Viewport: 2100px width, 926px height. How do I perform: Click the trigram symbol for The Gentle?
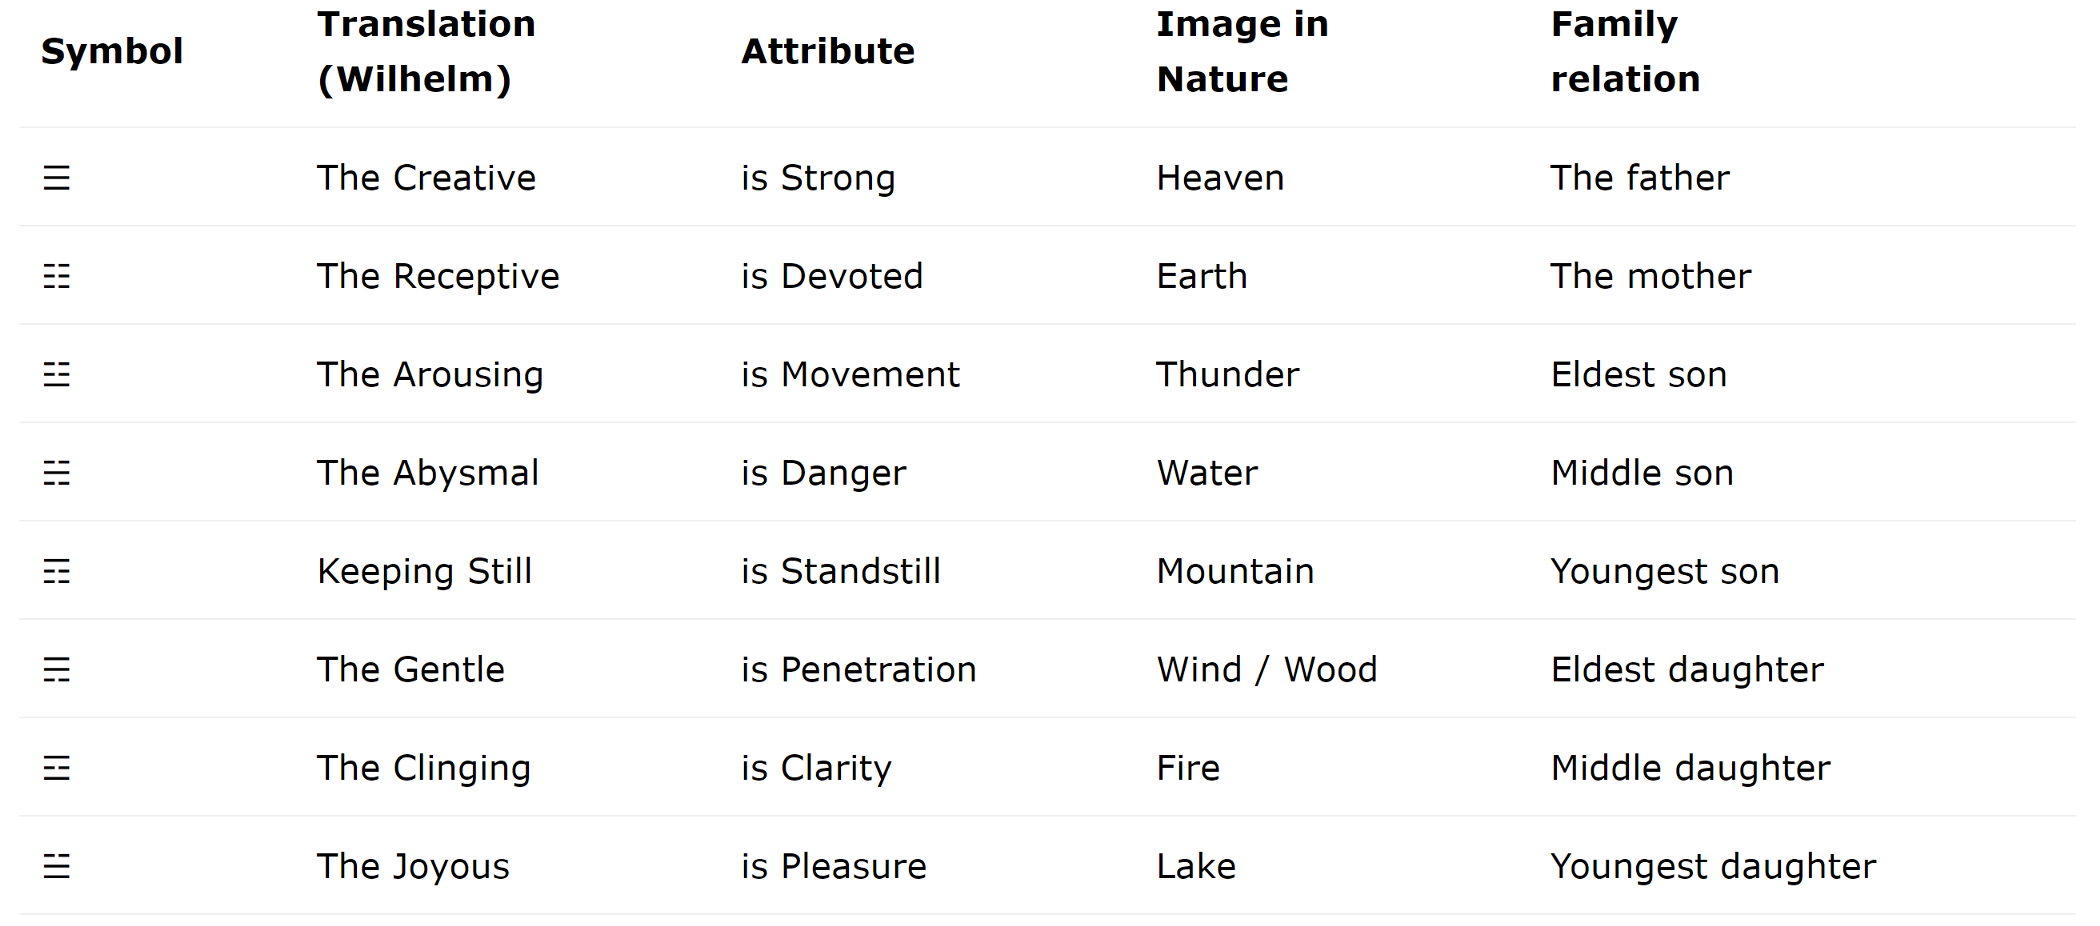pos(57,670)
